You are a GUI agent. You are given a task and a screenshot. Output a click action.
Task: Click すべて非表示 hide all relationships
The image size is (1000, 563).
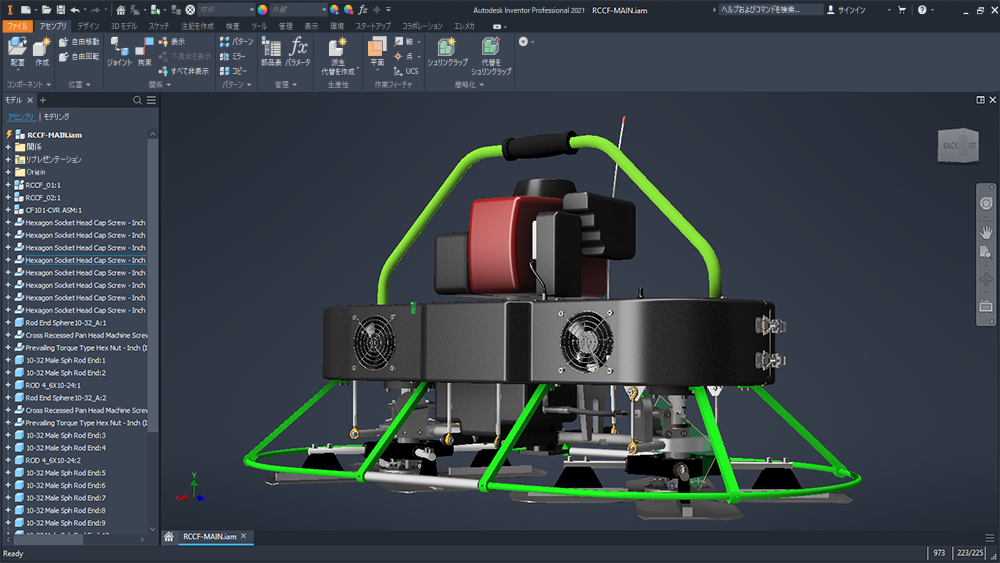[x=184, y=71]
